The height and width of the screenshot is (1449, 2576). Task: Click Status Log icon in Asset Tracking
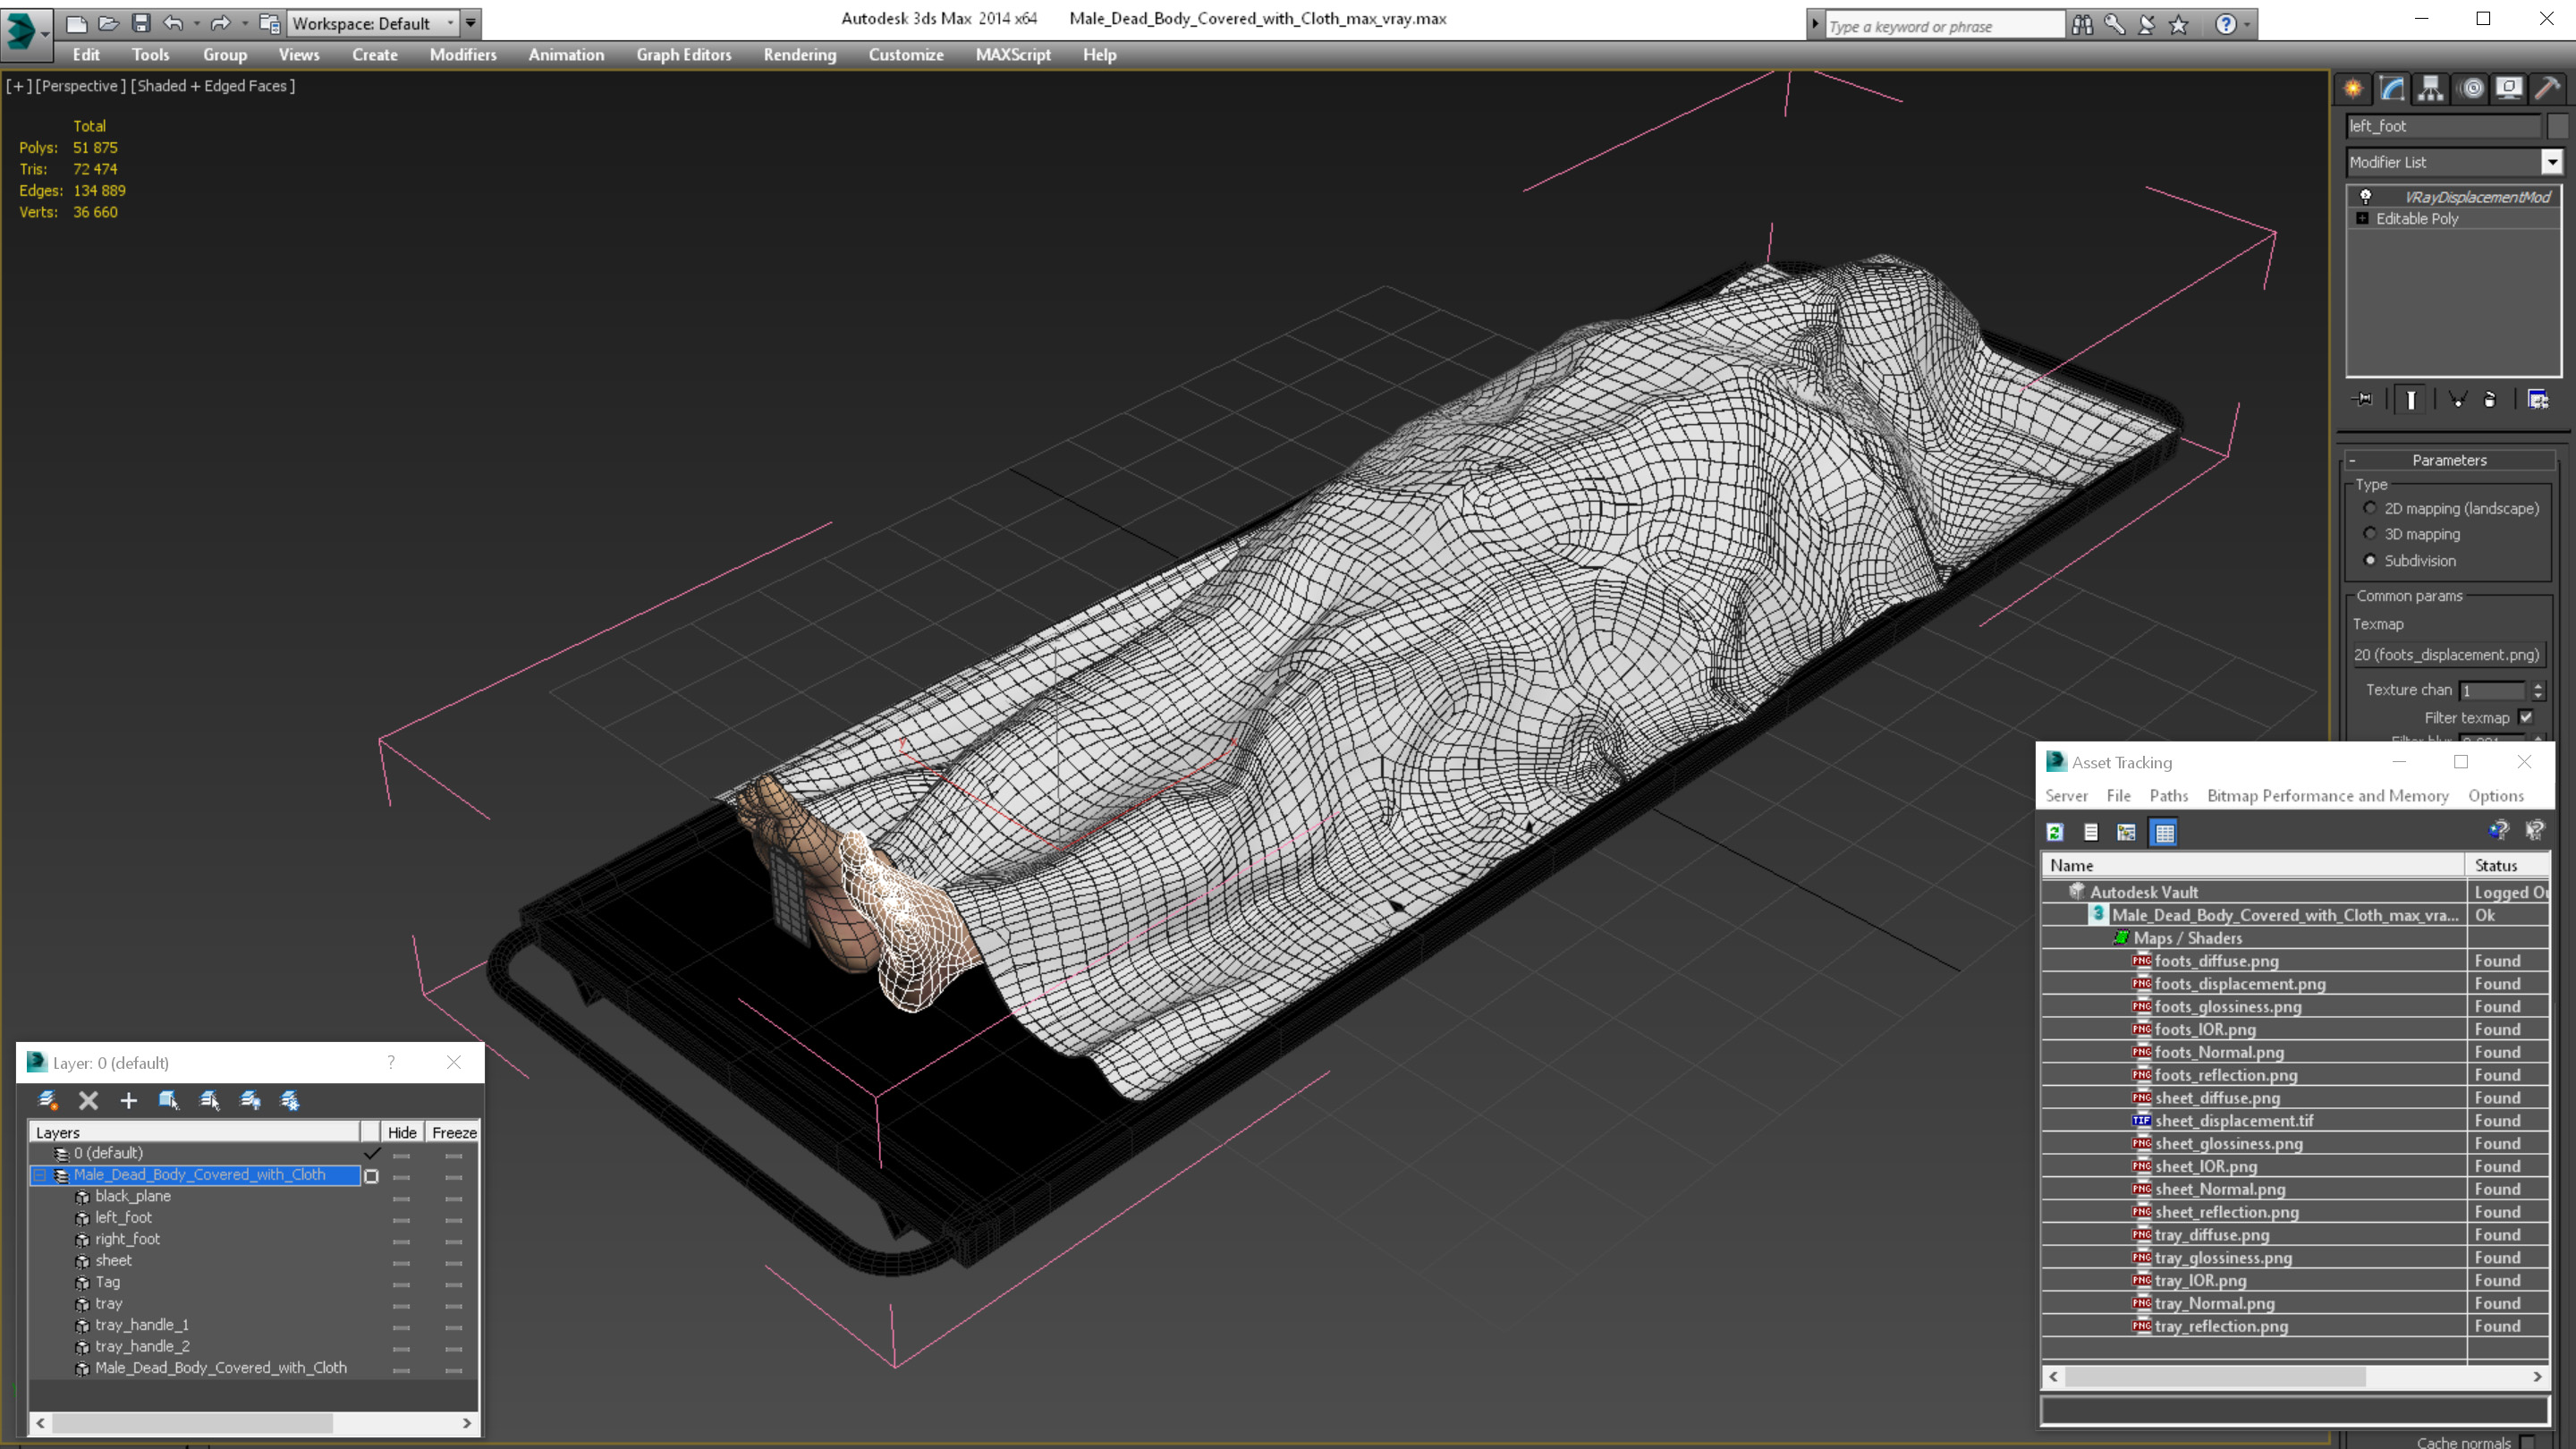coord(2091,832)
